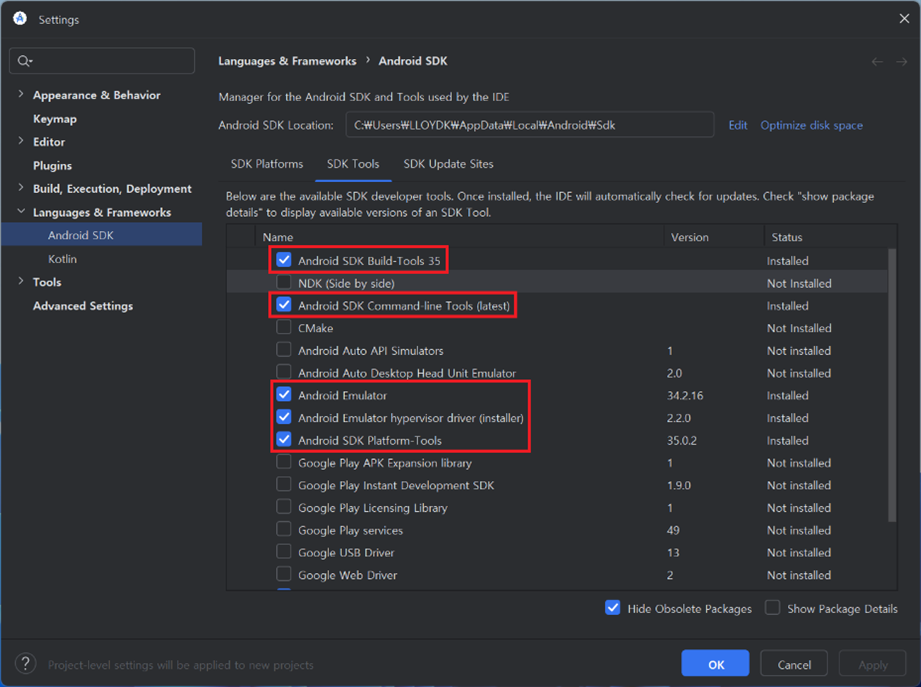Toggle Hide Obsolete Packages checkbox

[x=613, y=608]
